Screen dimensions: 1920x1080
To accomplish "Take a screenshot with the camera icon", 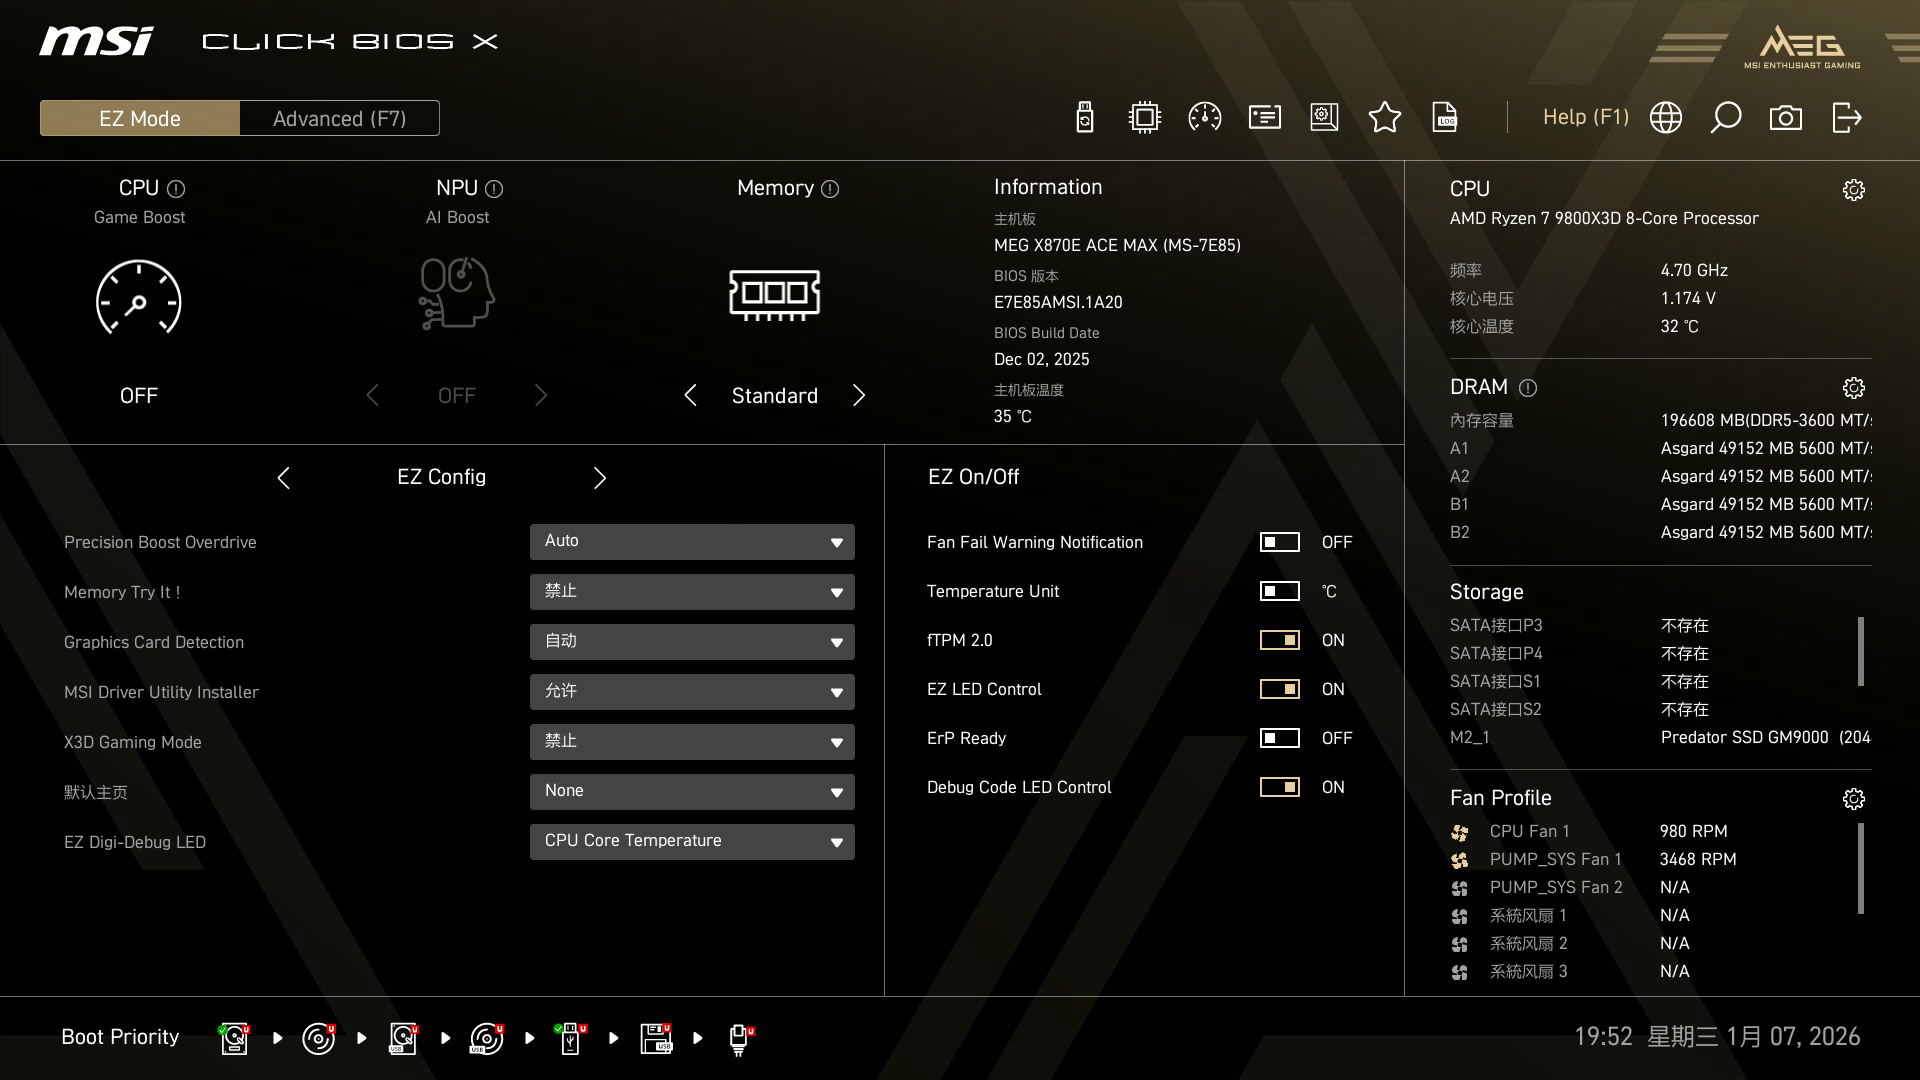I will (1785, 118).
